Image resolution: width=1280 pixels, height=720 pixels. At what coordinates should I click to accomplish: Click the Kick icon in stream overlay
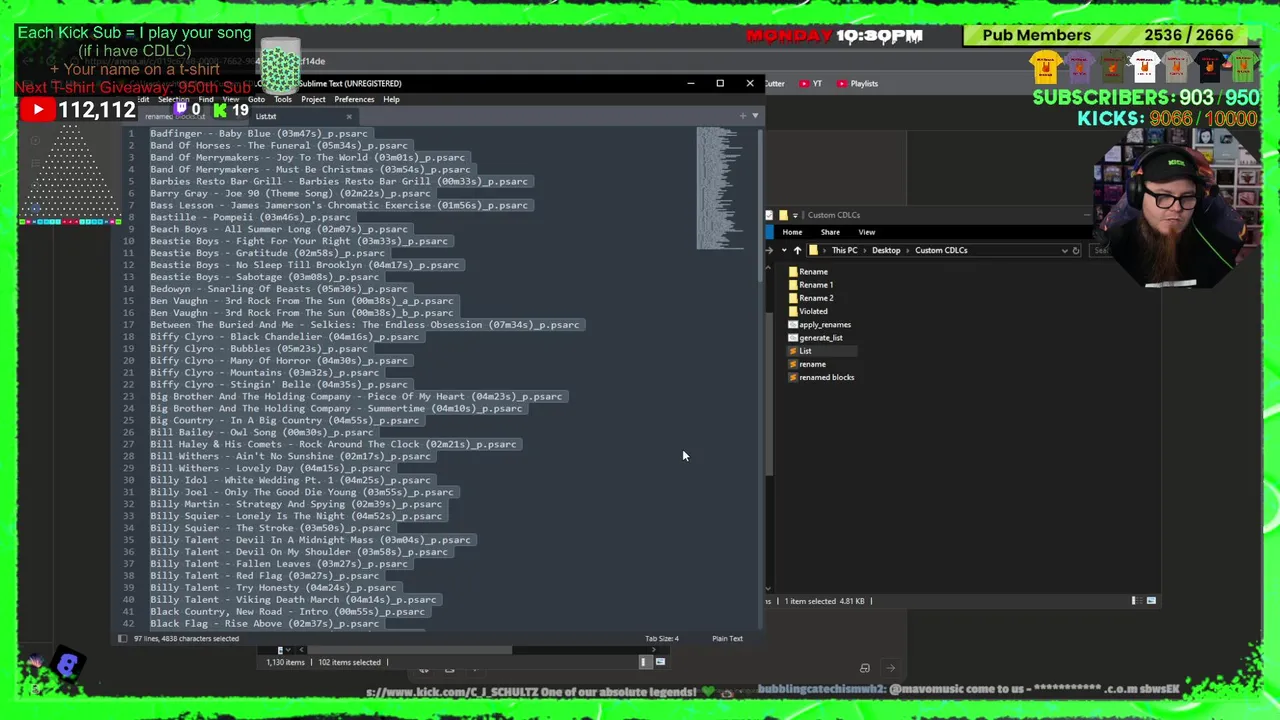tap(220, 110)
